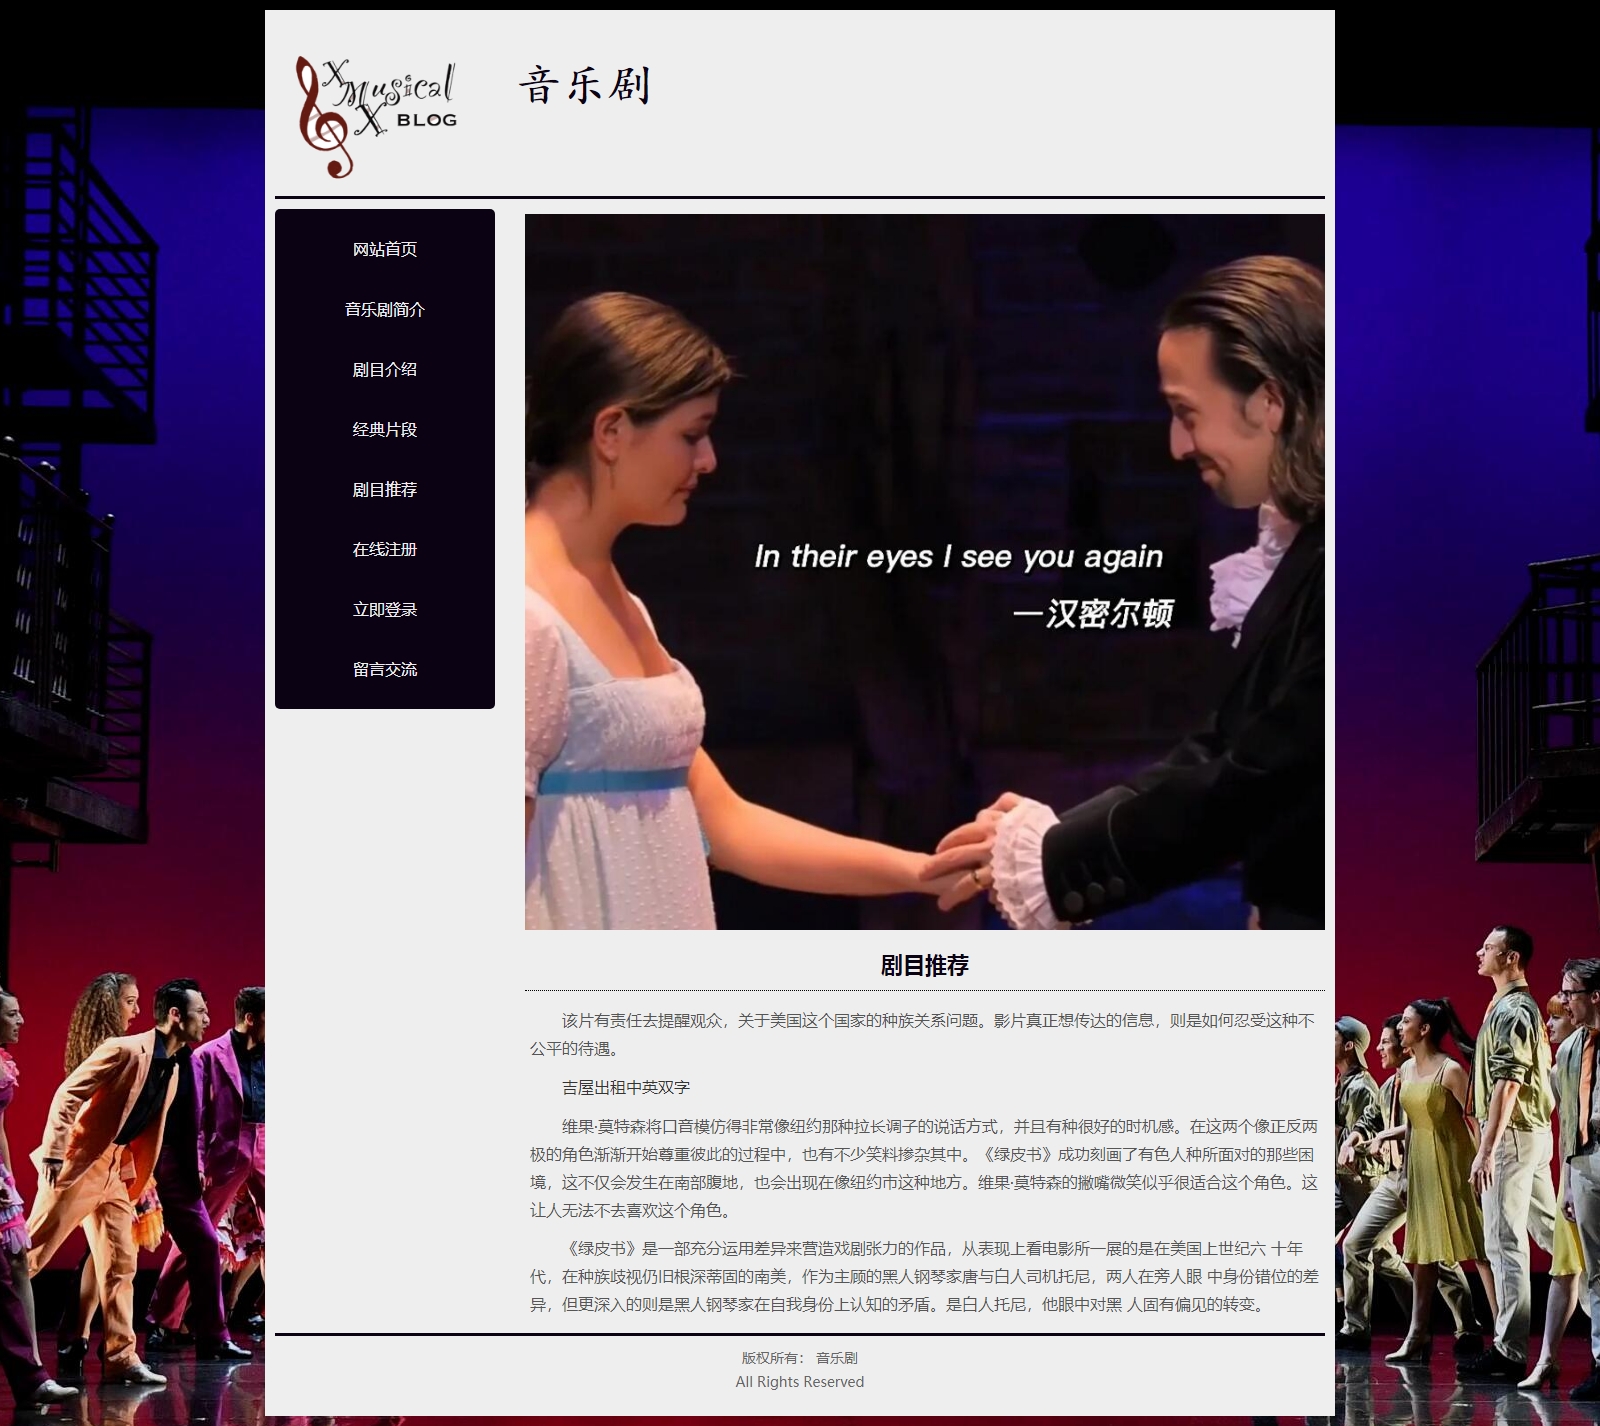
Task: Click the Musical Blog treble clef logo
Action: pos(376,117)
